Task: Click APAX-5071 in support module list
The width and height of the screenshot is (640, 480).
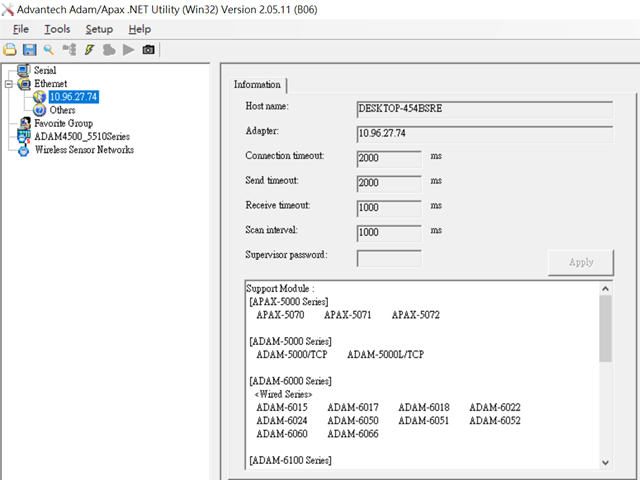Action: (348, 315)
